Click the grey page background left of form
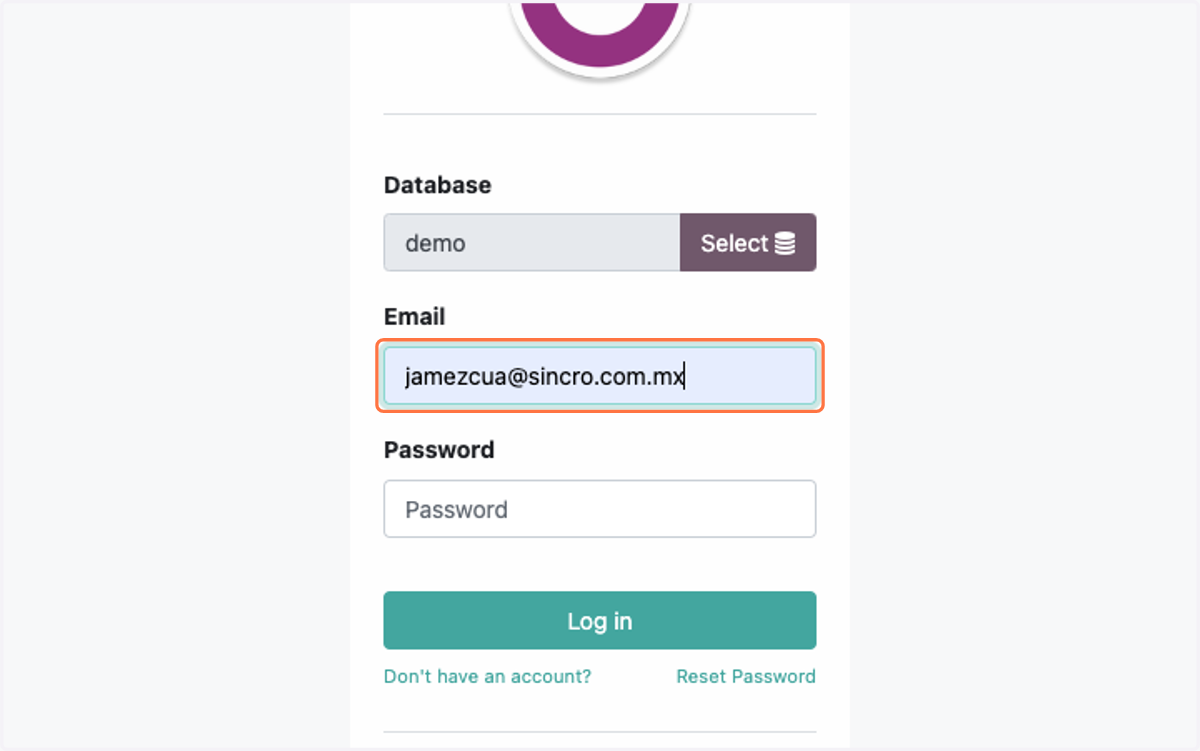Screen dimensions: 1200x751 [175, 375]
